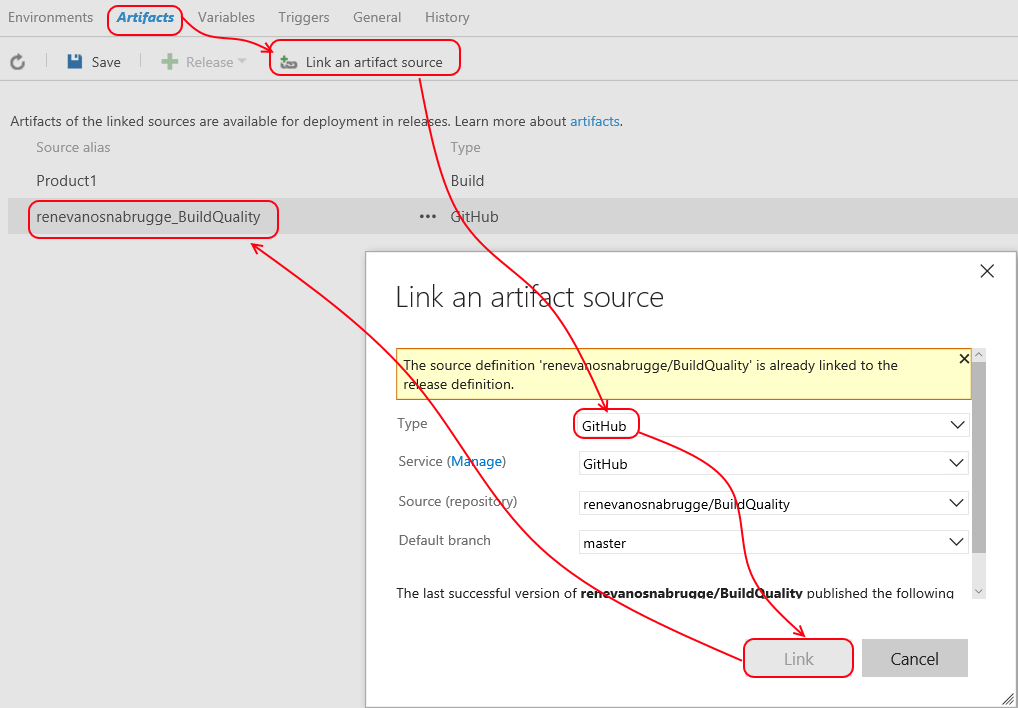
Task: Open the Triggers tab
Action: click(304, 17)
